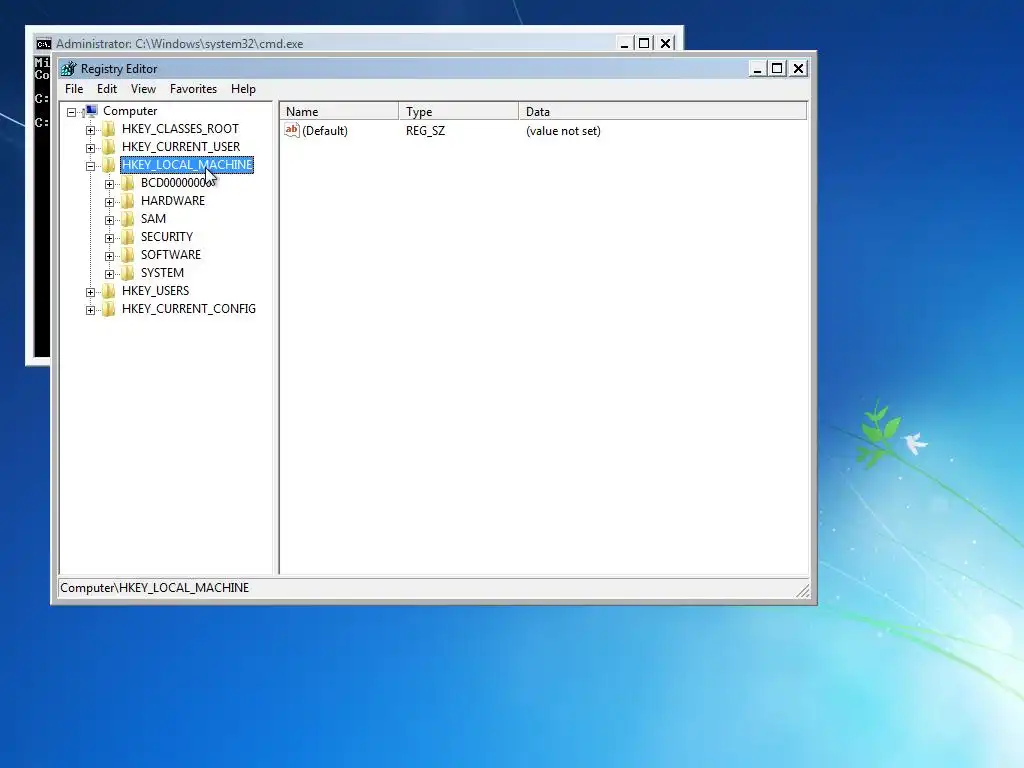
Task: Expand the HARDWARE subkey
Action: click(110, 202)
